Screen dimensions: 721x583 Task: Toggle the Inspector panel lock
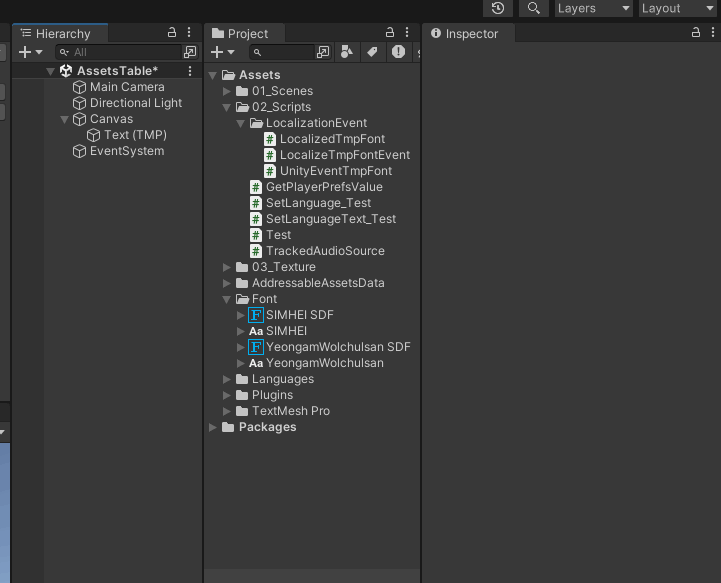click(x=696, y=32)
